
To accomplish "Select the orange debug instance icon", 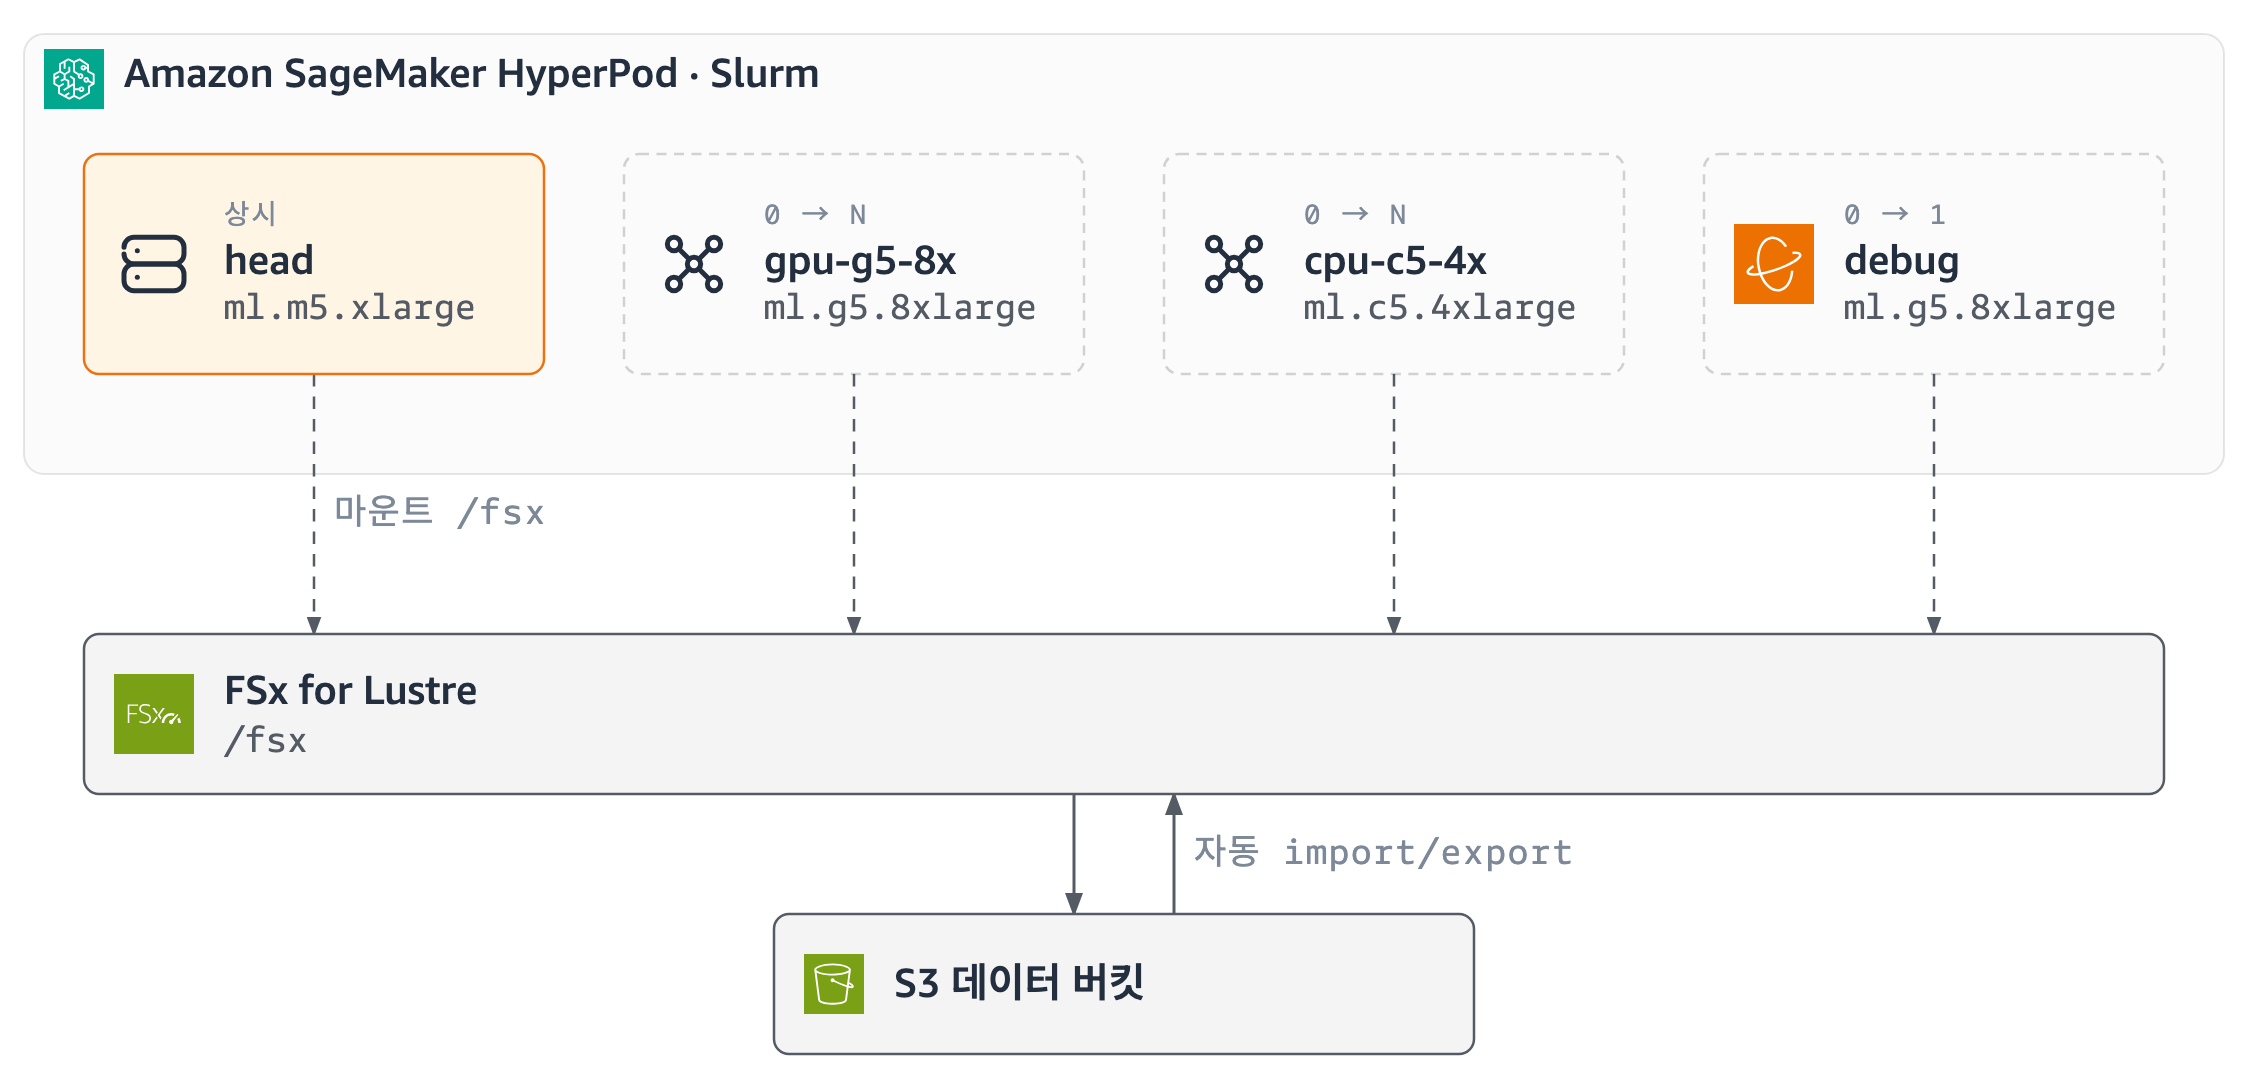I will (x=1774, y=264).
